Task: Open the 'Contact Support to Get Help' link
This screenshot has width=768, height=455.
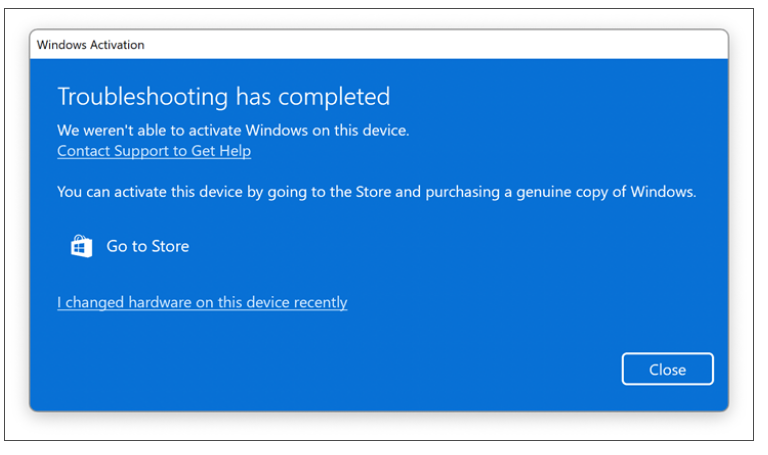Action: (154, 151)
